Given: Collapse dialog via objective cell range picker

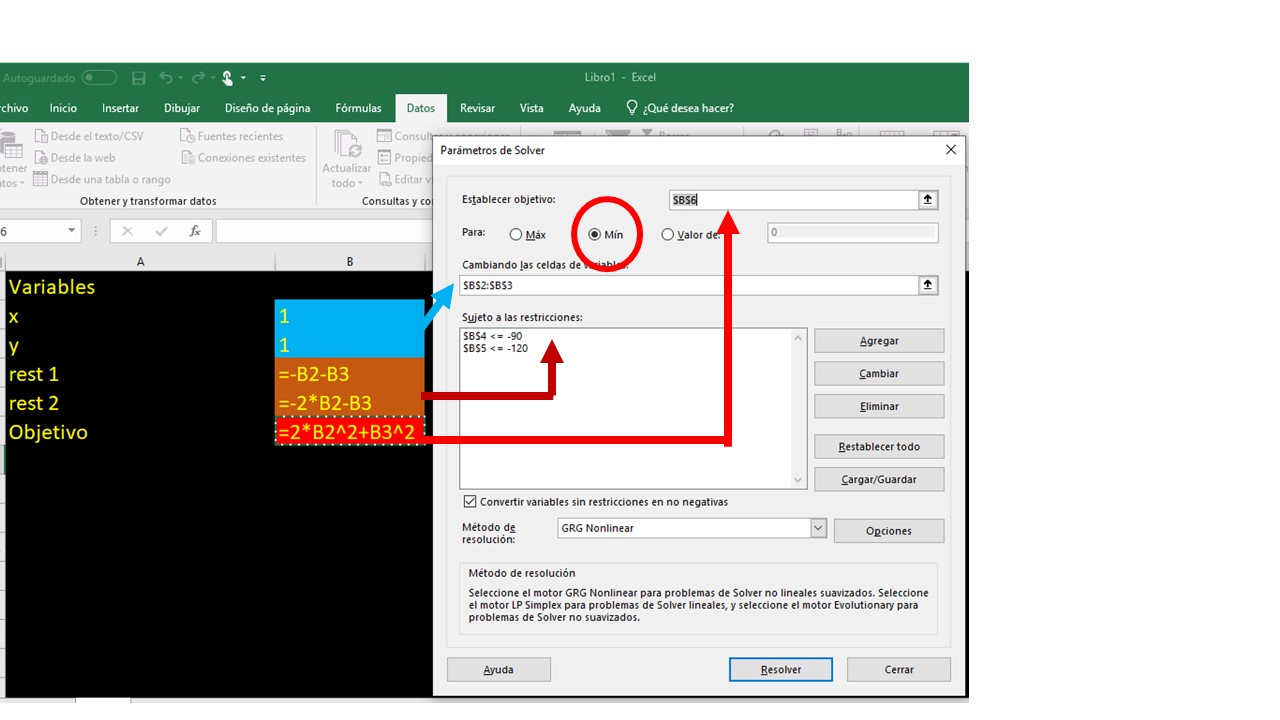Looking at the screenshot, I should point(928,200).
